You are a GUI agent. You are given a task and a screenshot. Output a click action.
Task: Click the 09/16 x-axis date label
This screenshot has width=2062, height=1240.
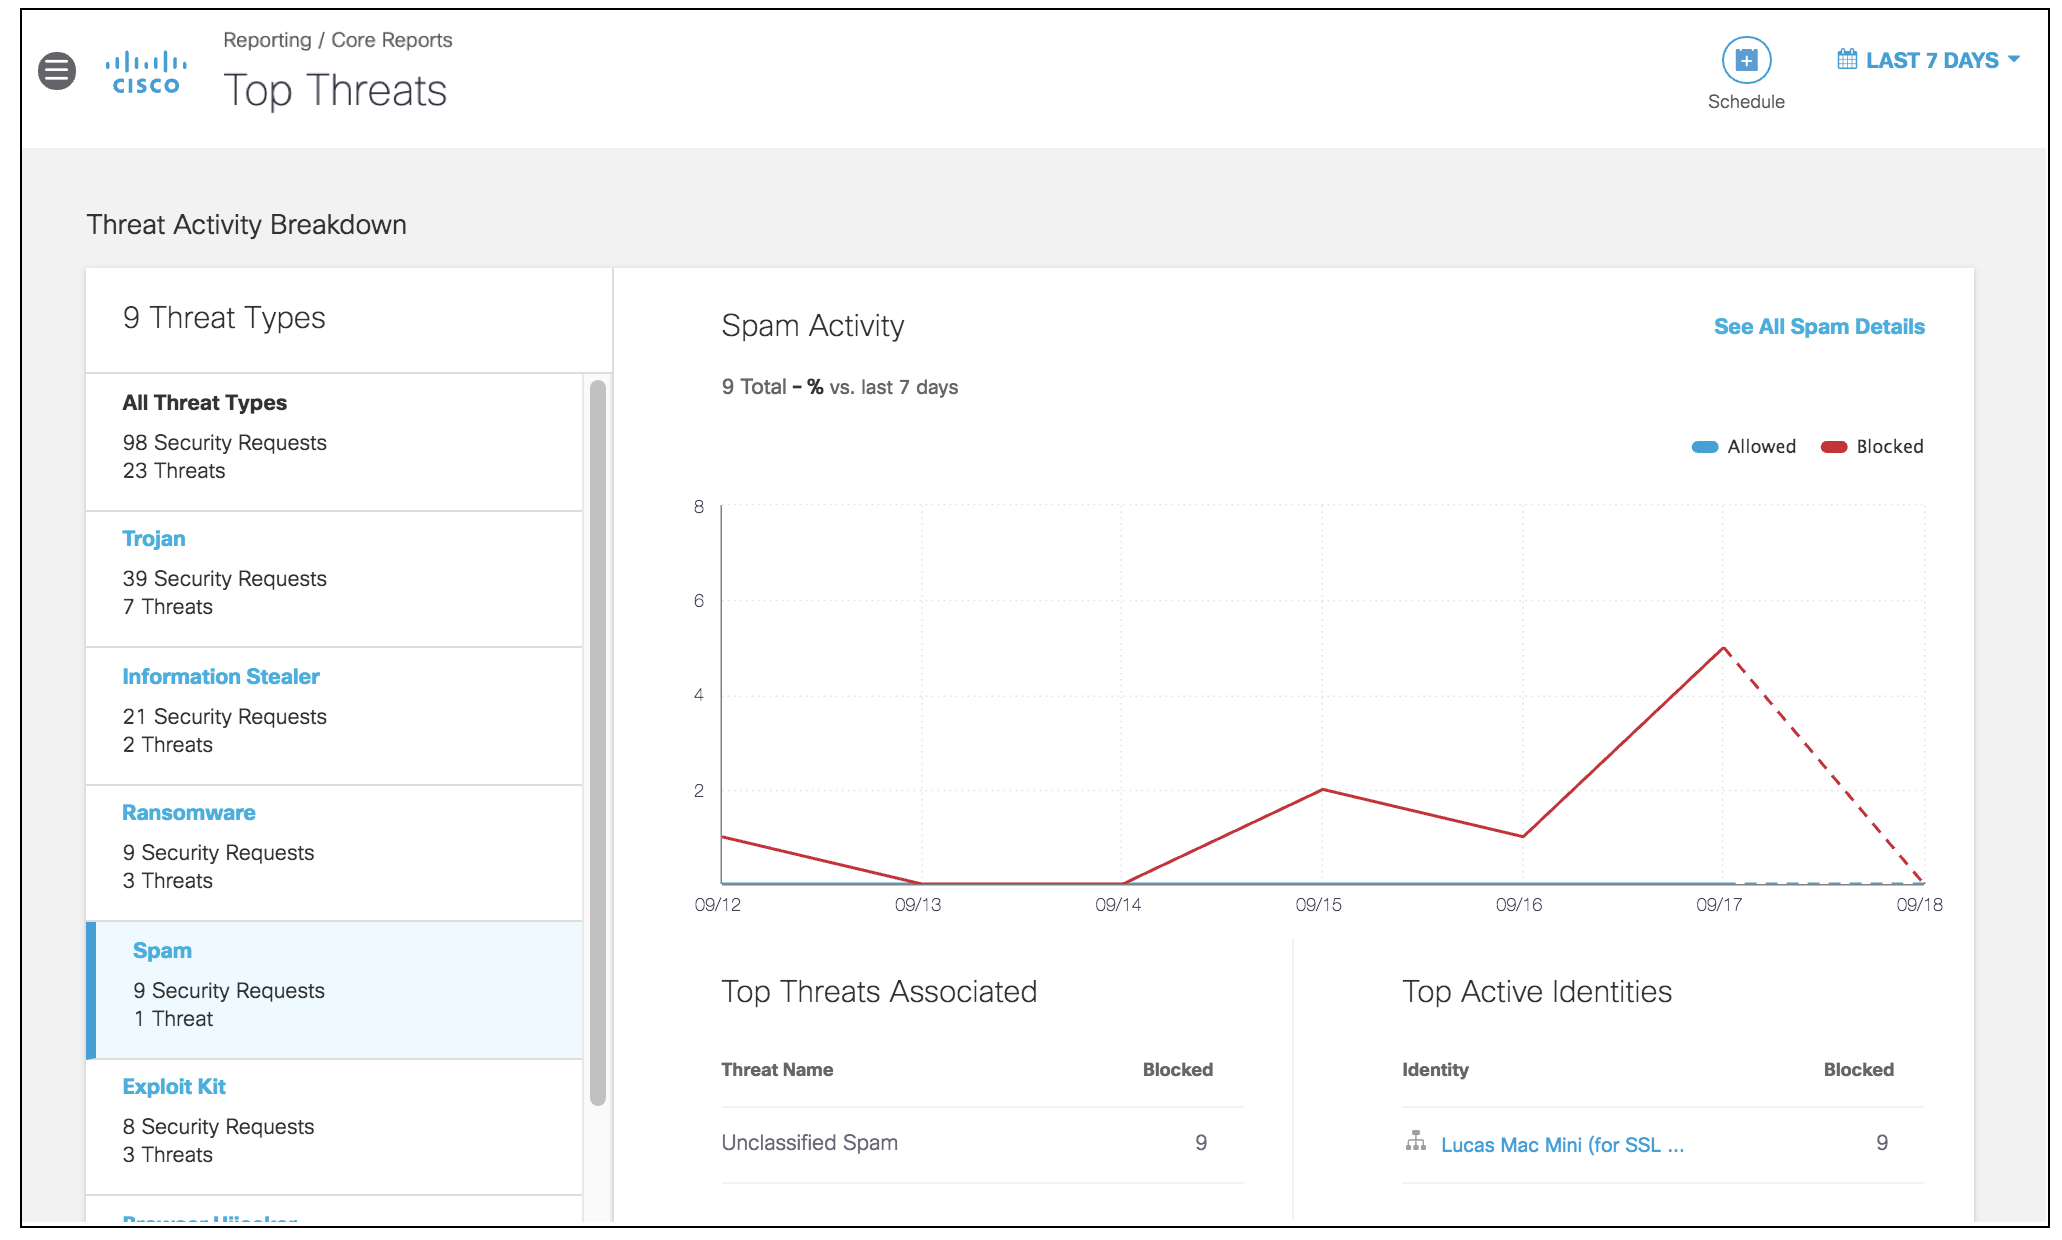[x=1519, y=905]
